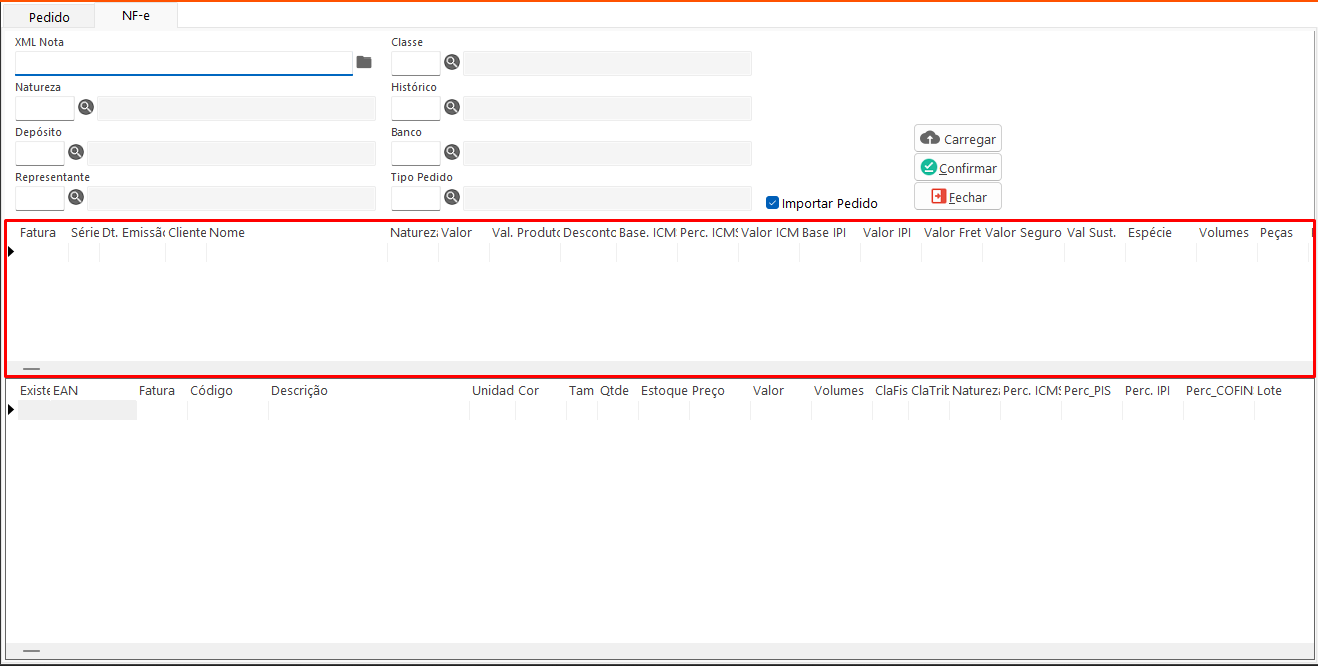Open the Histórico search magnifier

[x=452, y=107]
